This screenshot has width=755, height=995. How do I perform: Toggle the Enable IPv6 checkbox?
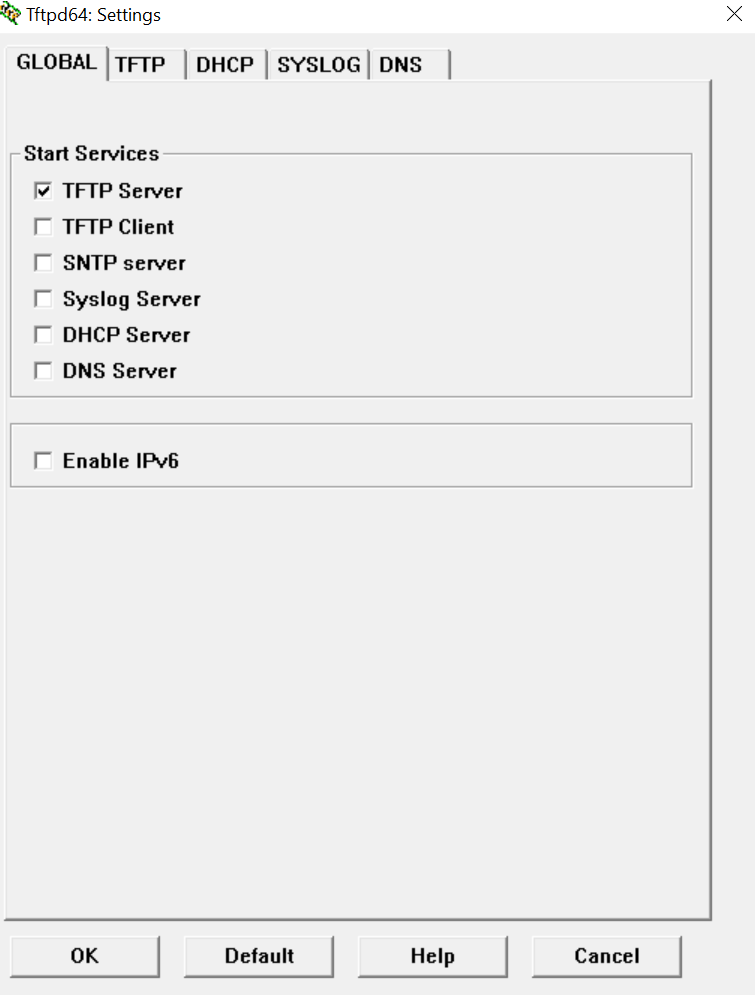43,461
